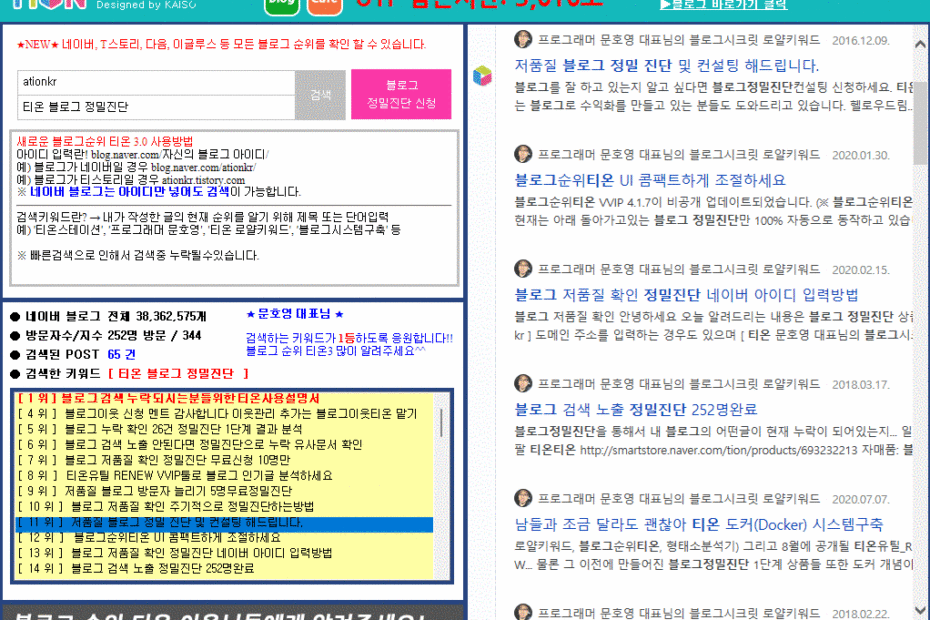Click the example address blog.naver.com/ationkr/
The height and width of the screenshot is (620, 930).
pyautogui.click(x=203, y=167)
